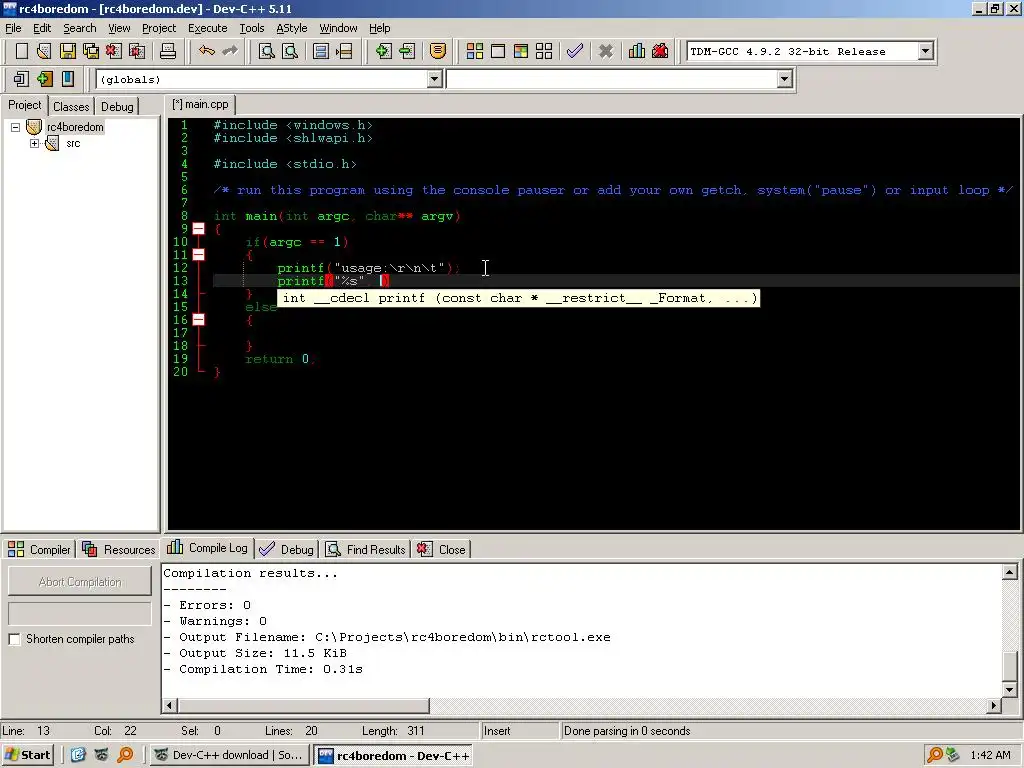Click the Goto Line toolbar icon

click(x=344, y=51)
